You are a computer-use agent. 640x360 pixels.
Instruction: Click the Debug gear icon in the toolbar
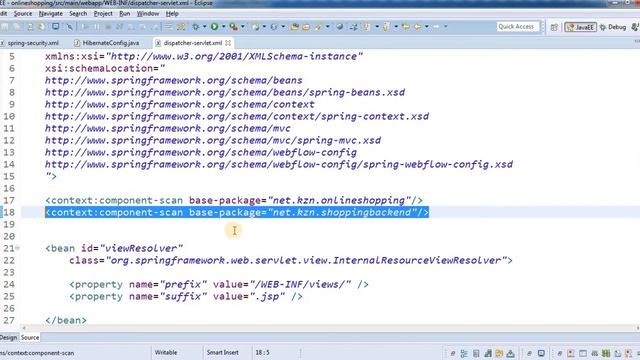tap(196, 27)
